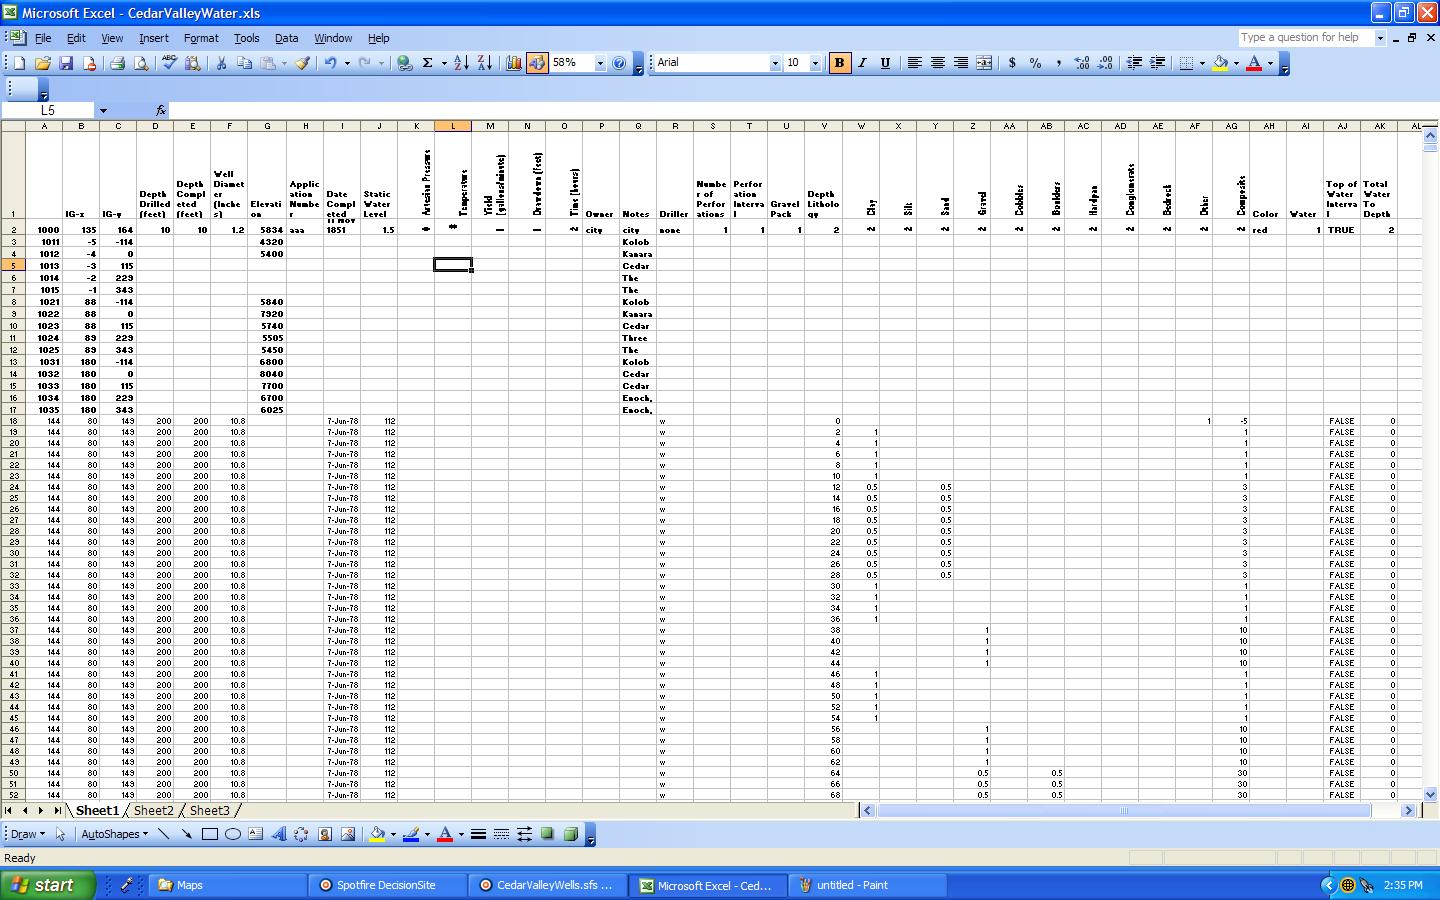This screenshot has height=900, width=1440.
Task: Click the Insert Function fx button
Action: pos(160,111)
